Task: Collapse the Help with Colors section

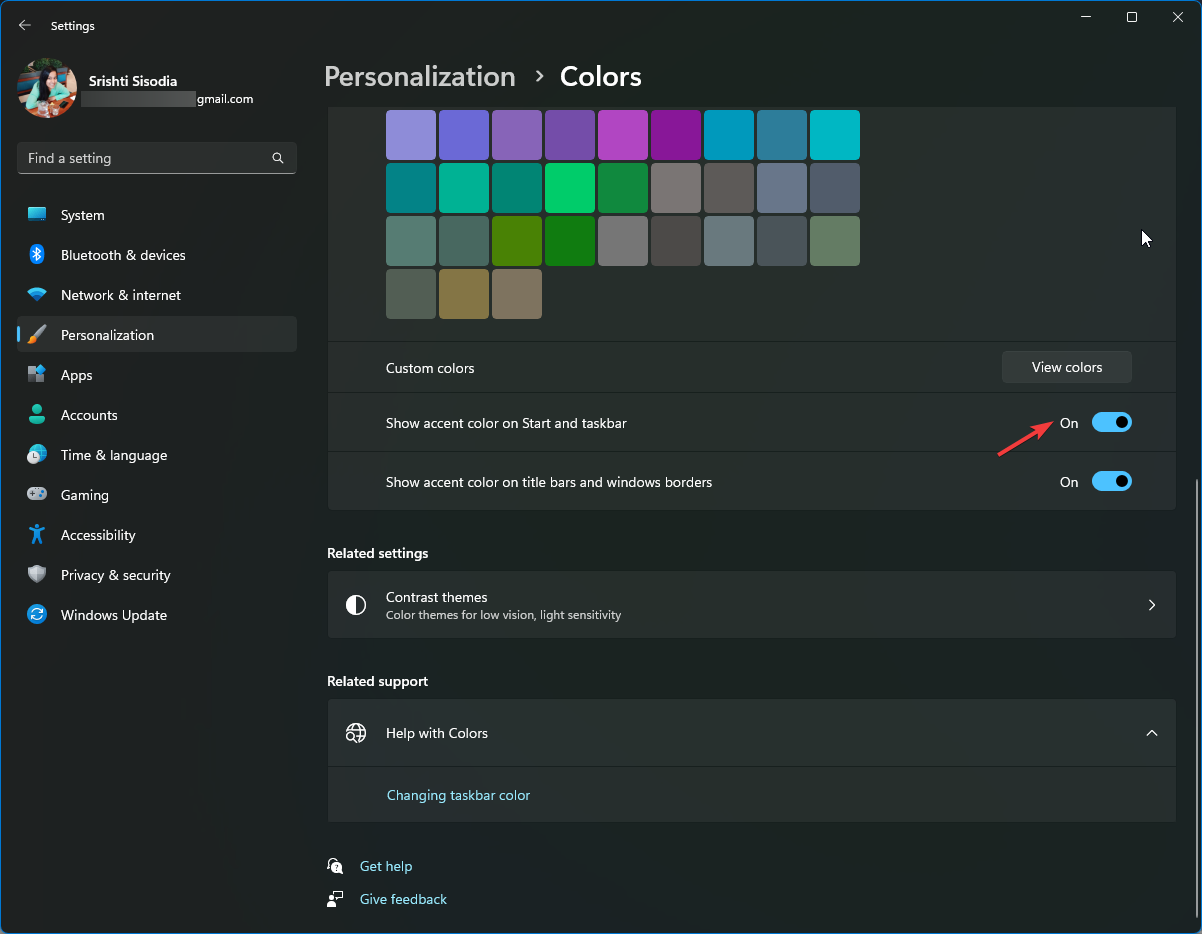Action: (1151, 733)
